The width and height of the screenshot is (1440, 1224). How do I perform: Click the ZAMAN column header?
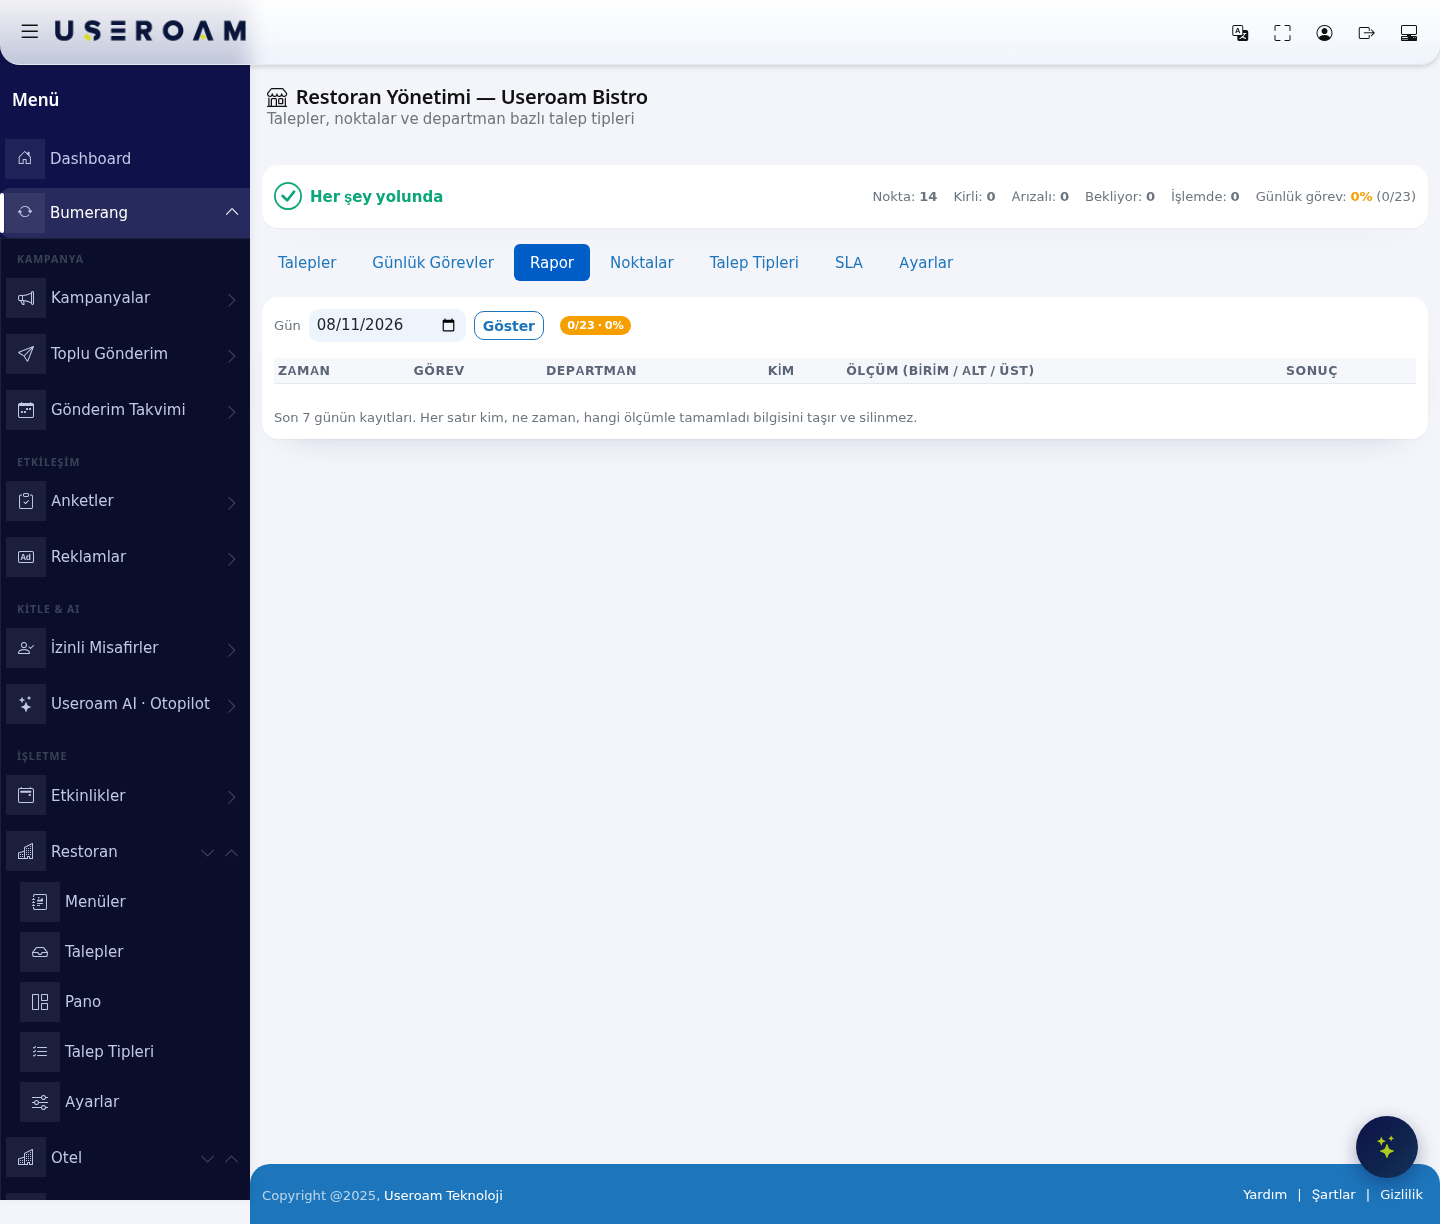point(304,370)
